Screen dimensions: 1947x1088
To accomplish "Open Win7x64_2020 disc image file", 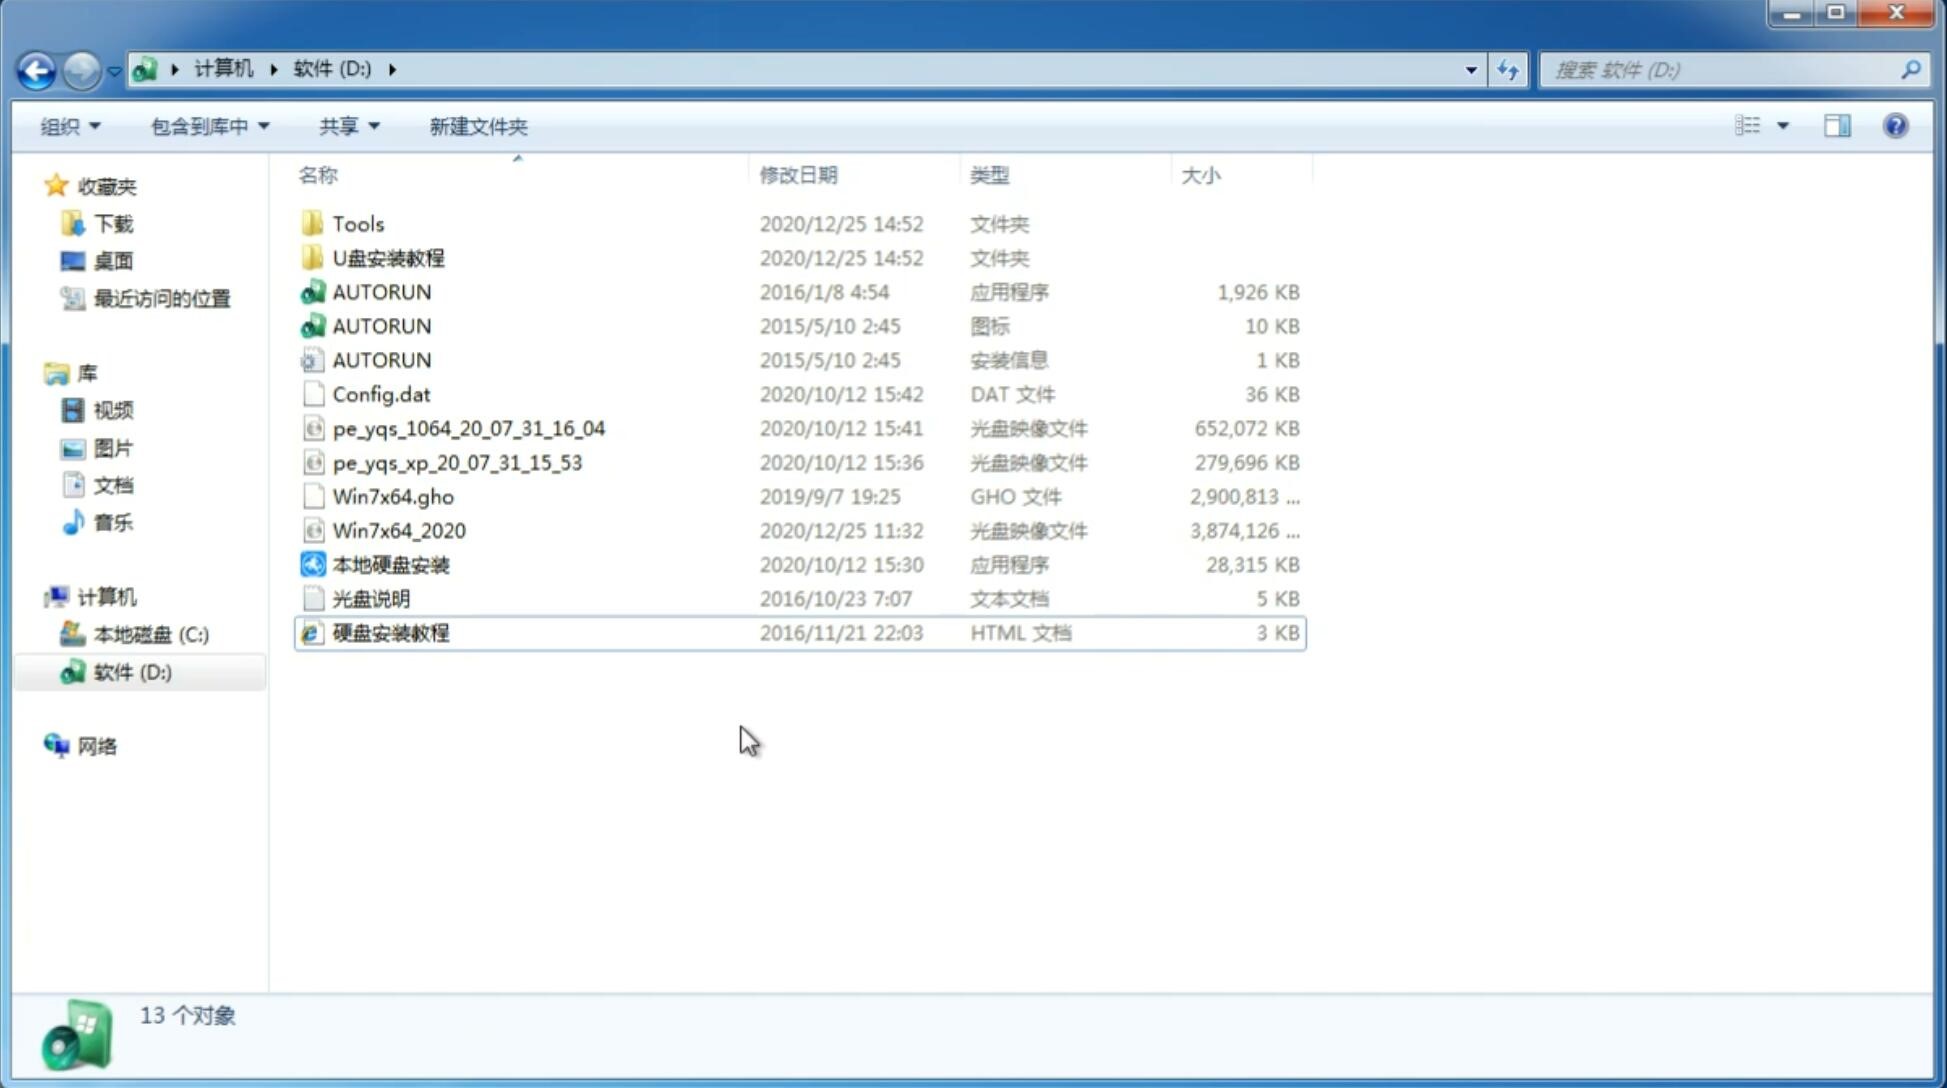I will tap(398, 531).
